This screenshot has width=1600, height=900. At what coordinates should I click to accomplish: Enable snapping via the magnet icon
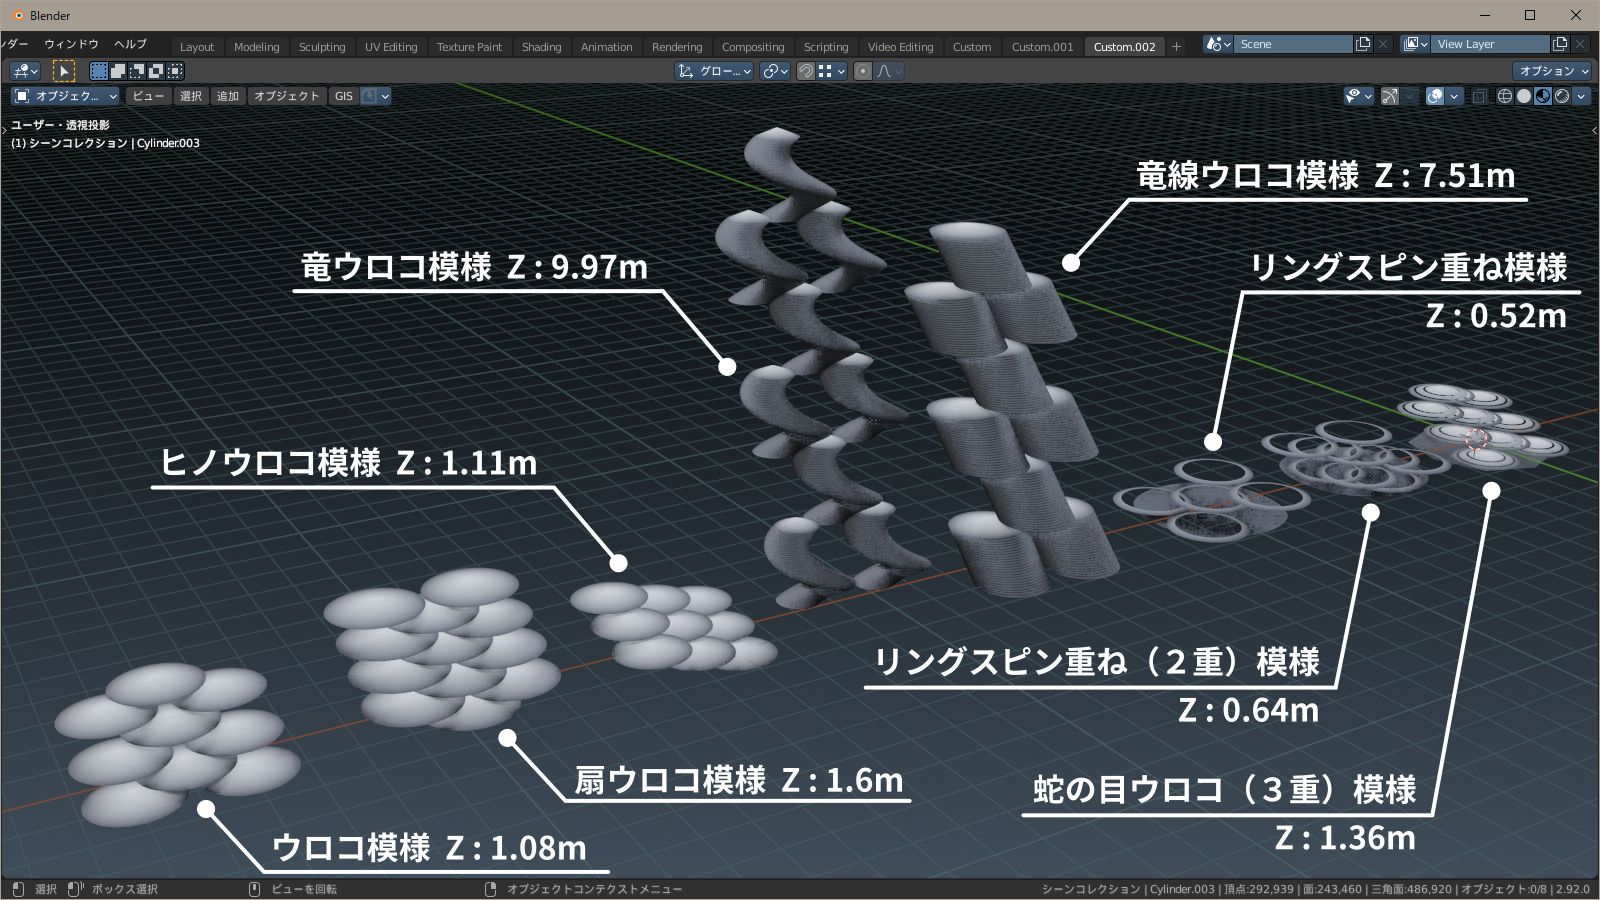807,71
